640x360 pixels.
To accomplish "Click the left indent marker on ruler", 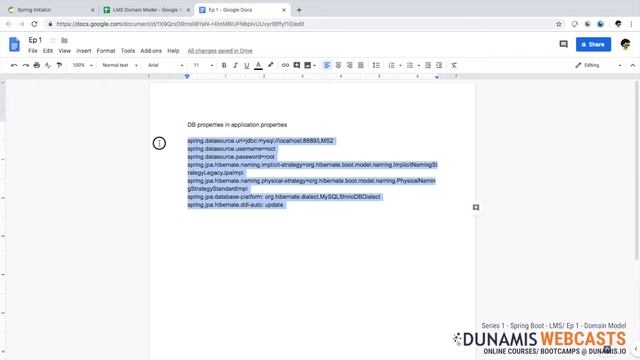I will tap(187, 77).
